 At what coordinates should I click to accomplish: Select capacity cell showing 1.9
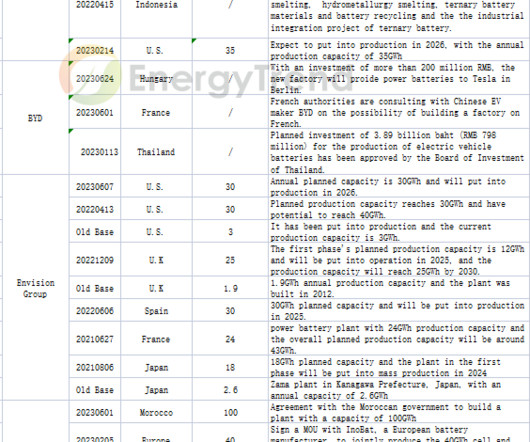click(230, 288)
